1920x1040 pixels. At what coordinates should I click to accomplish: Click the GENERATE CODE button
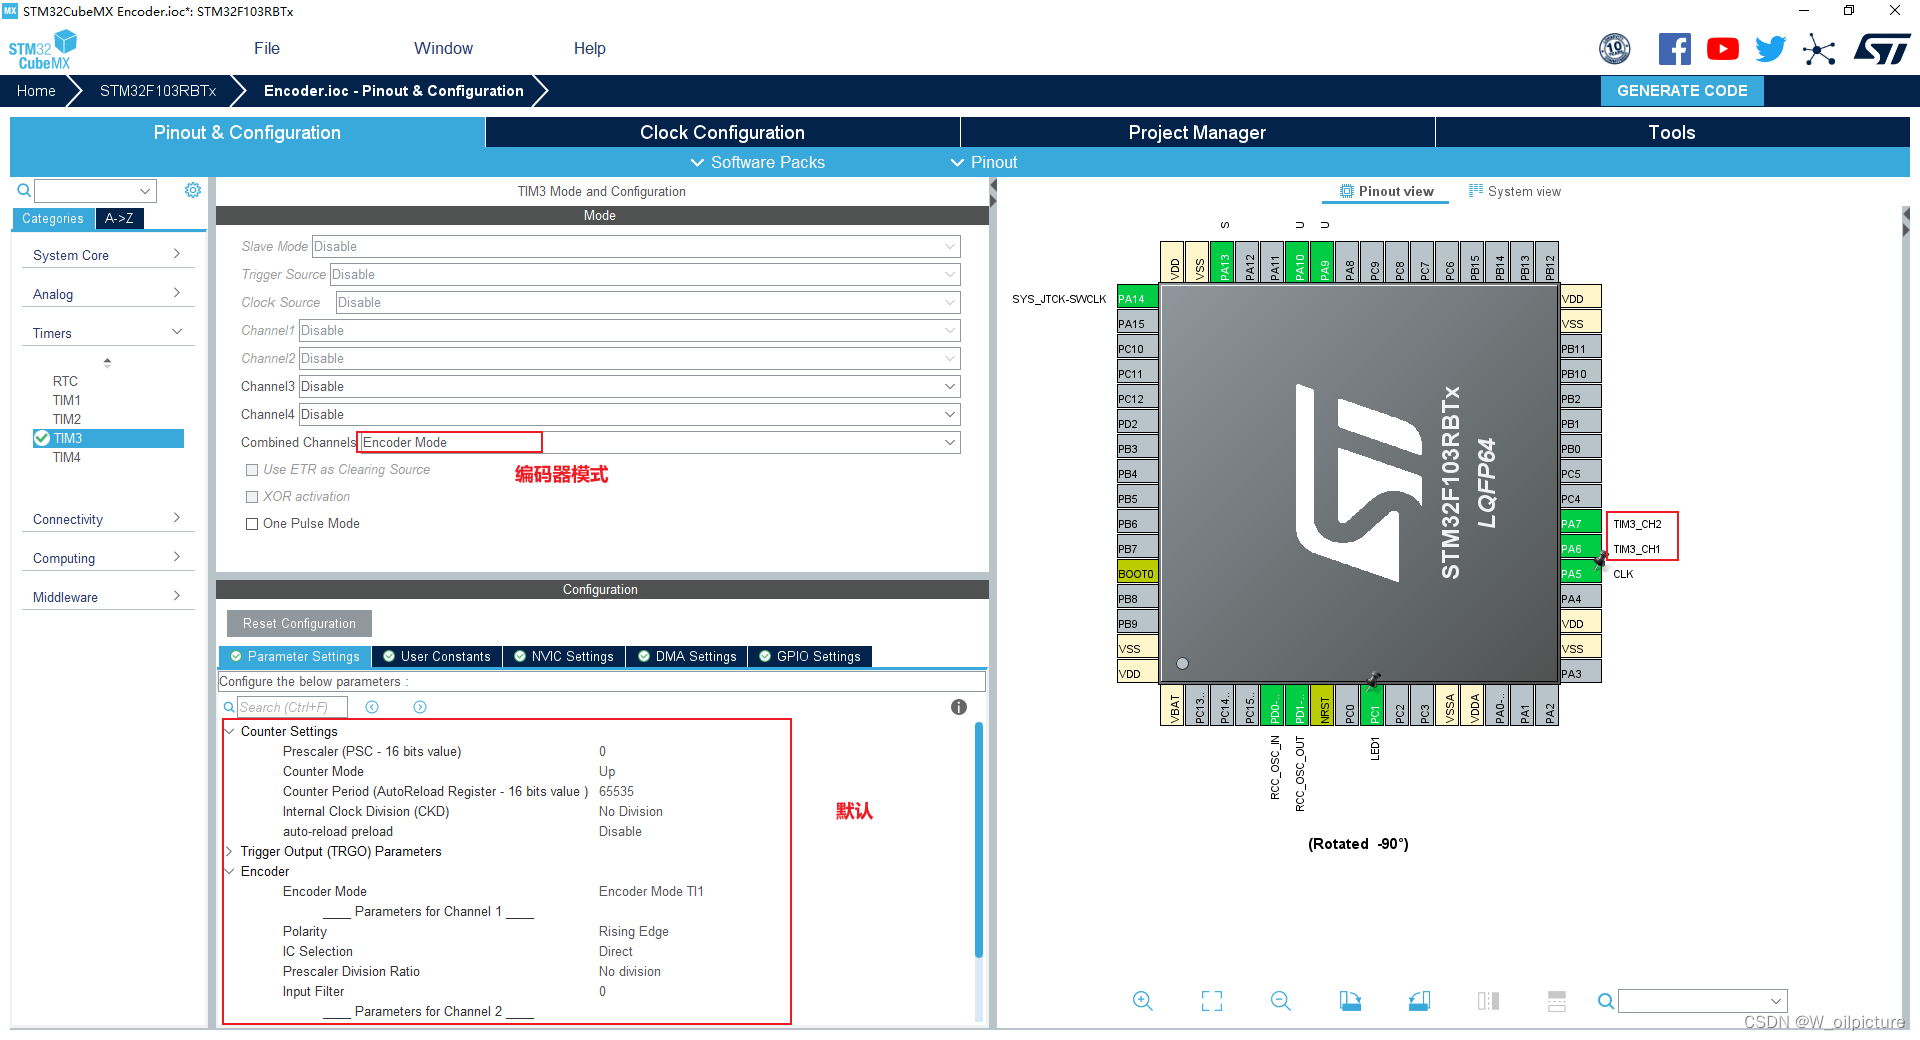[1682, 90]
